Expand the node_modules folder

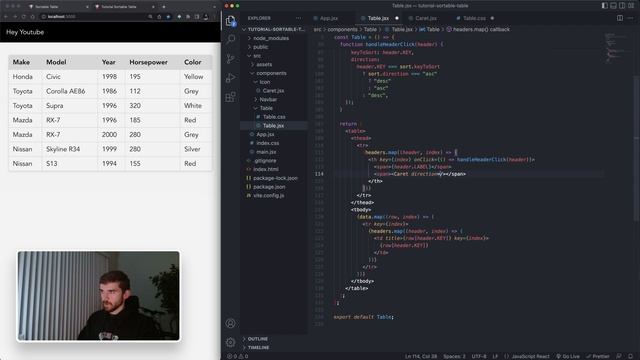[271, 38]
